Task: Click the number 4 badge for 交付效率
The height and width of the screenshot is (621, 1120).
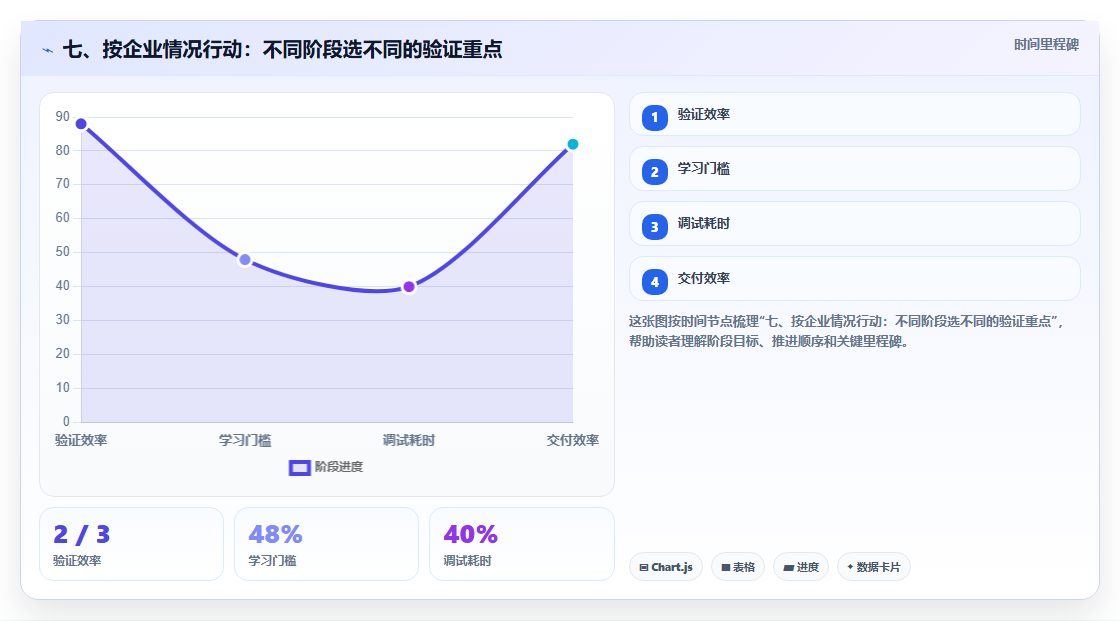Action: pyautogui.click(x=654, y=282)
